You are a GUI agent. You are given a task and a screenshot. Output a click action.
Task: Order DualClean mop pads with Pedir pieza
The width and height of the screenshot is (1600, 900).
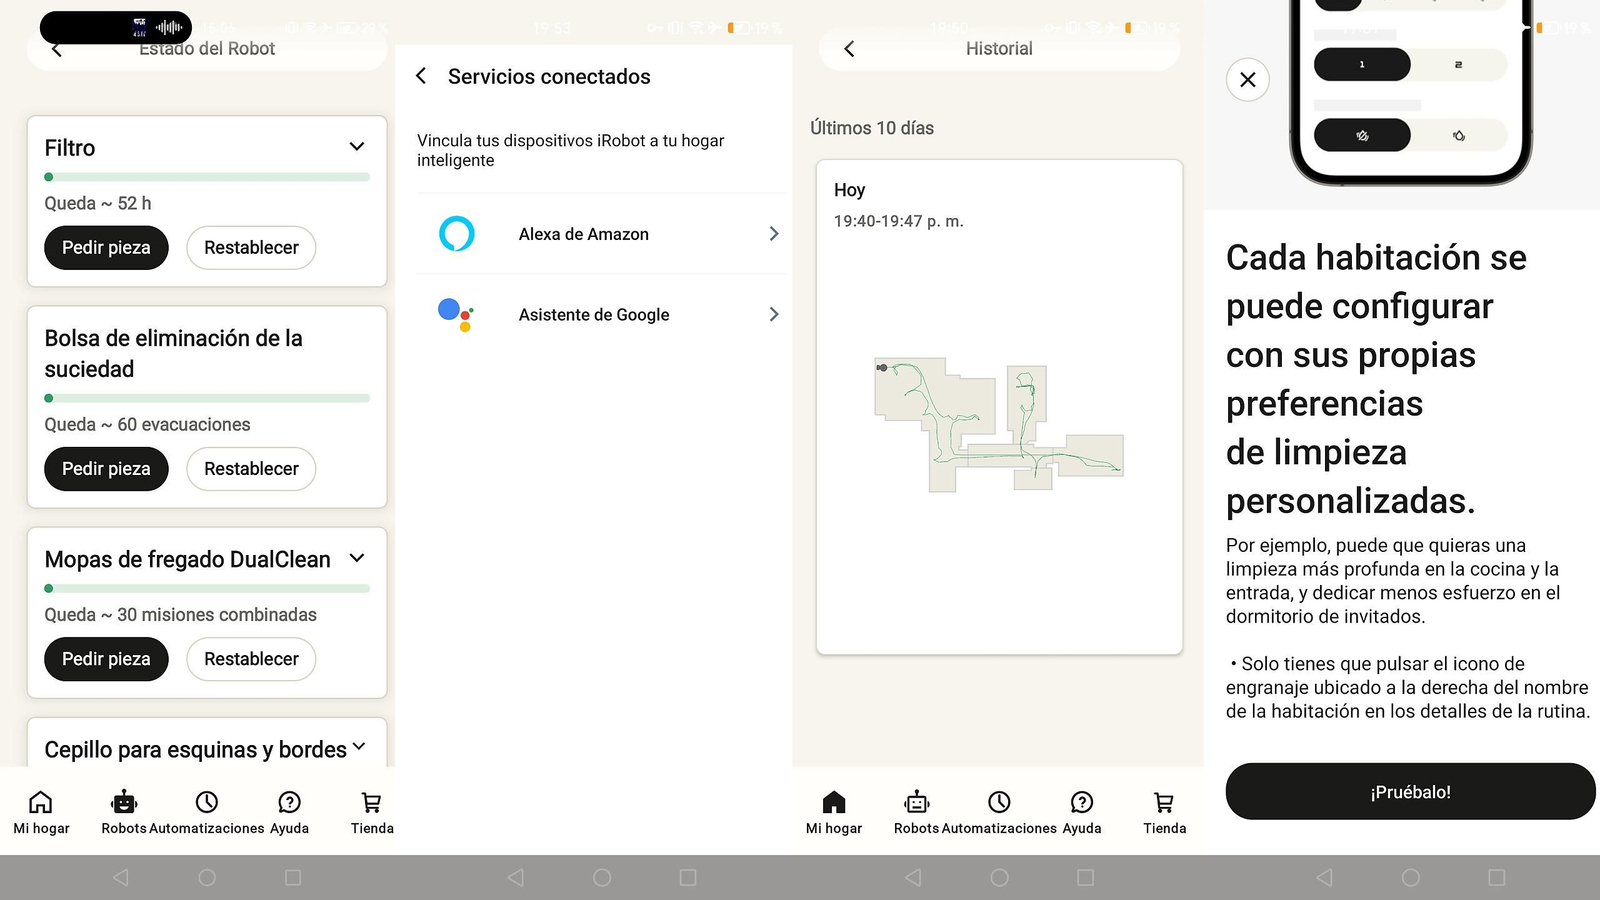tap(106, 659)
